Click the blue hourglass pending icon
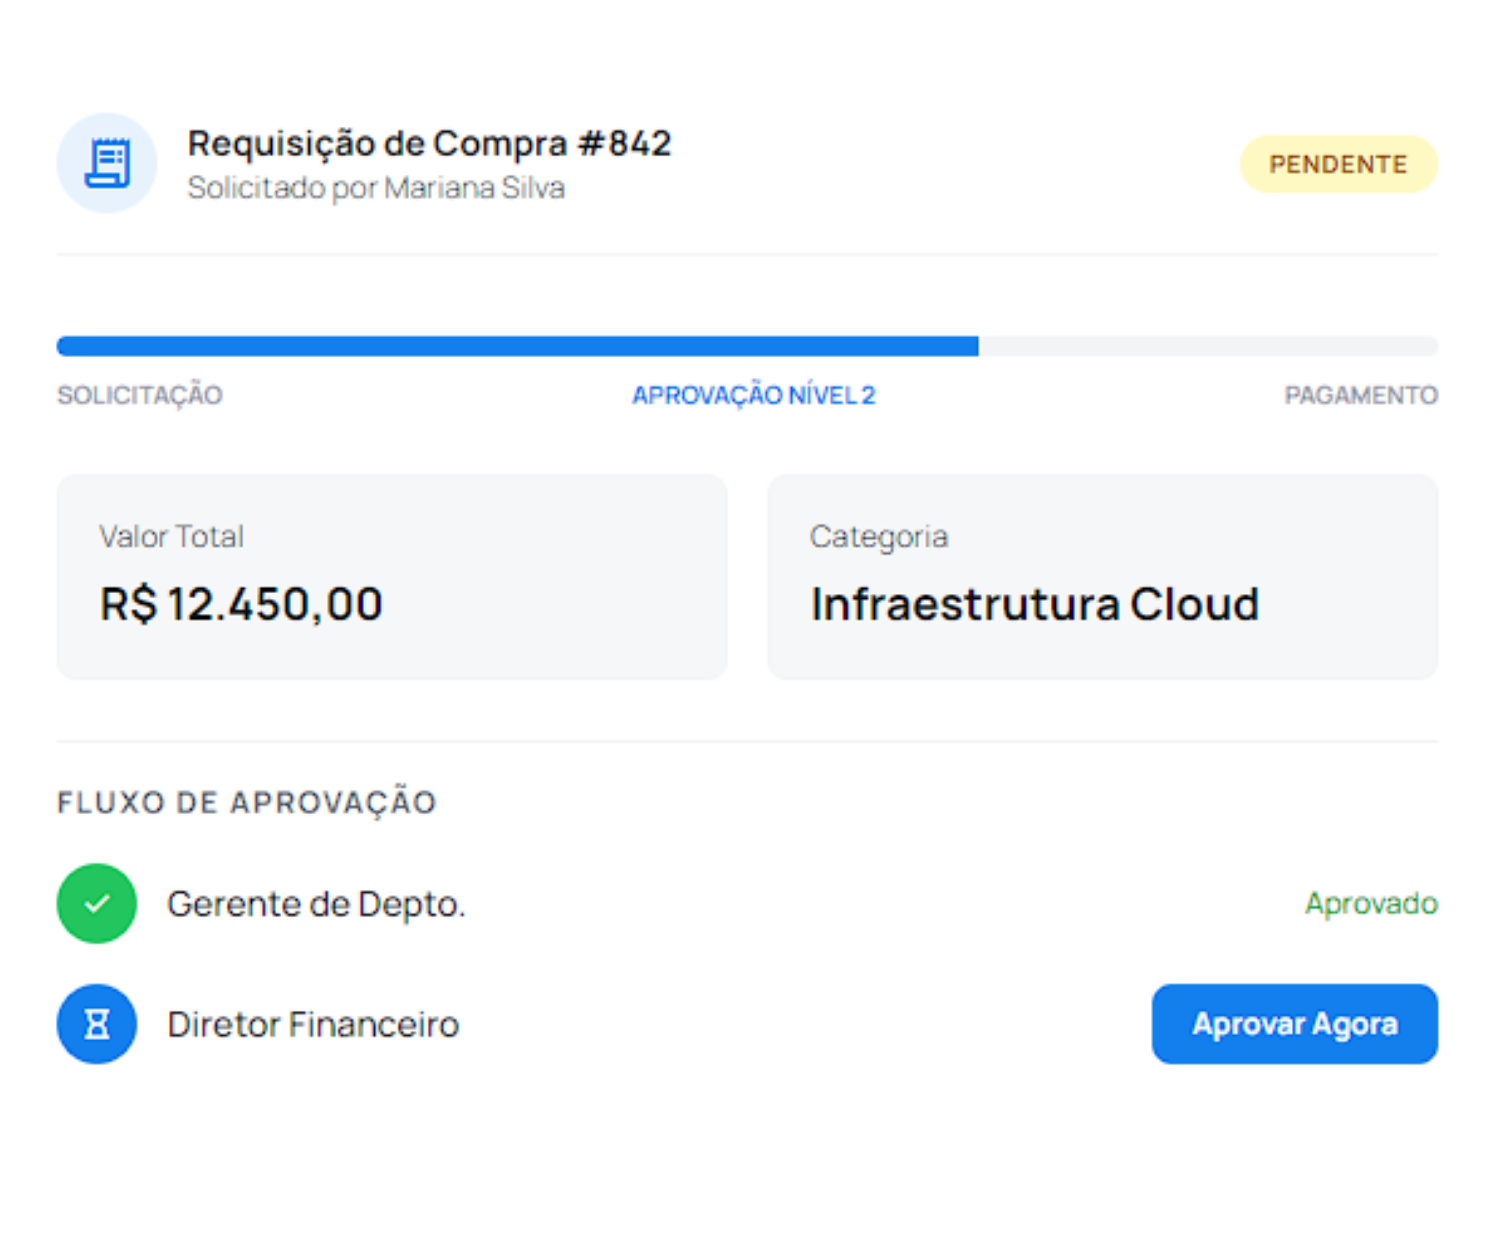This screenshot has width=1500, height=1250. point(97,1024)
